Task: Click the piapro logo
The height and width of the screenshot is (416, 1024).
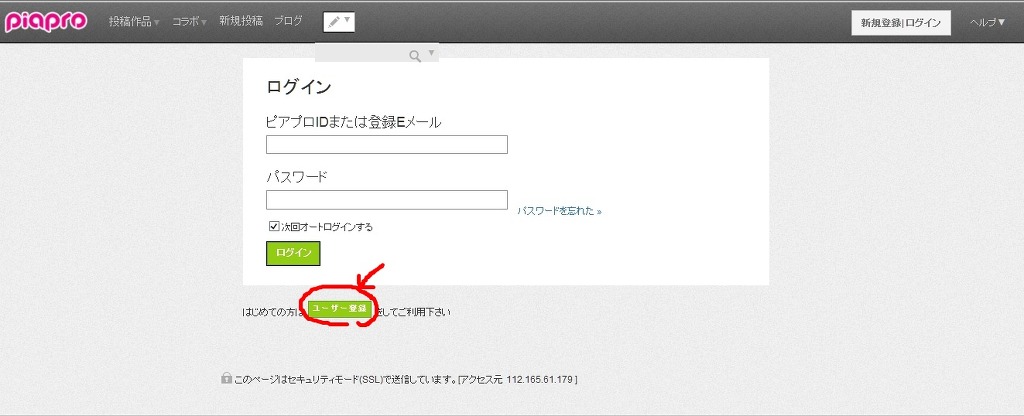Action: click(46, 22)
